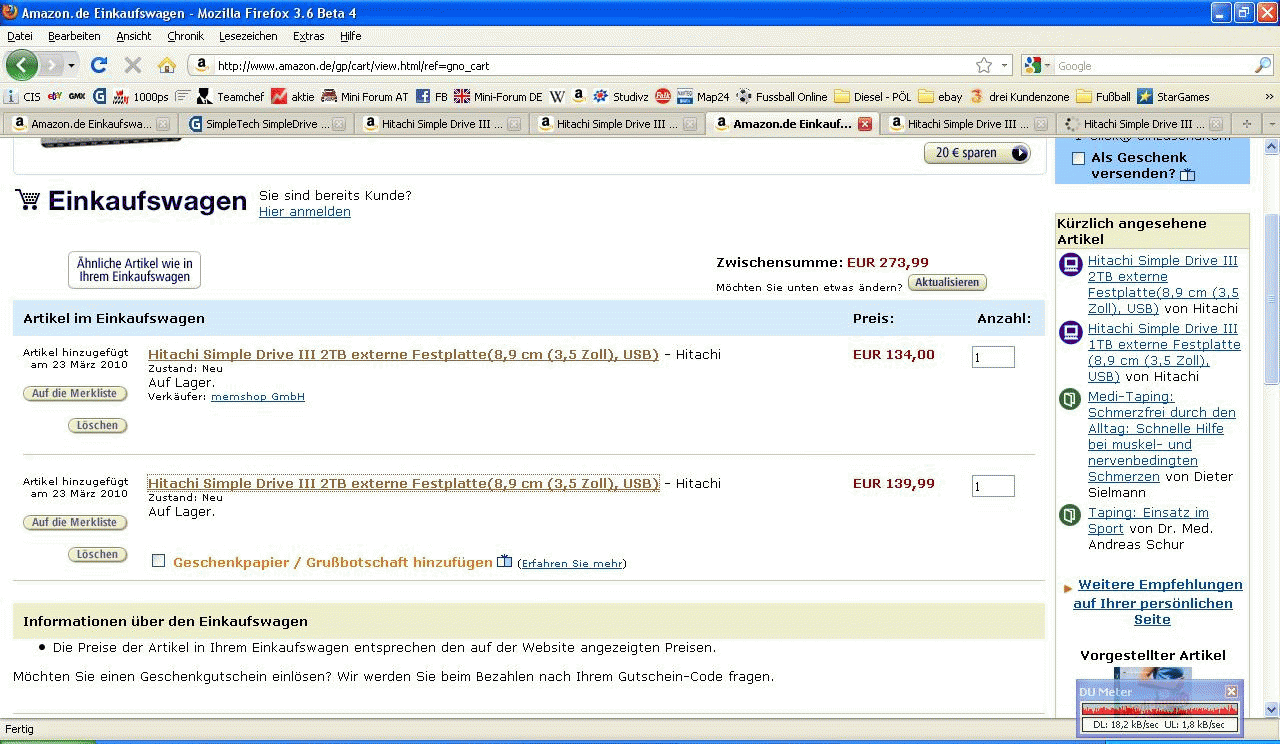The height and width of the screenshot is (744, 1280).
Task: Expand the URL bar history dropdown
Action: pos(1005,65)
